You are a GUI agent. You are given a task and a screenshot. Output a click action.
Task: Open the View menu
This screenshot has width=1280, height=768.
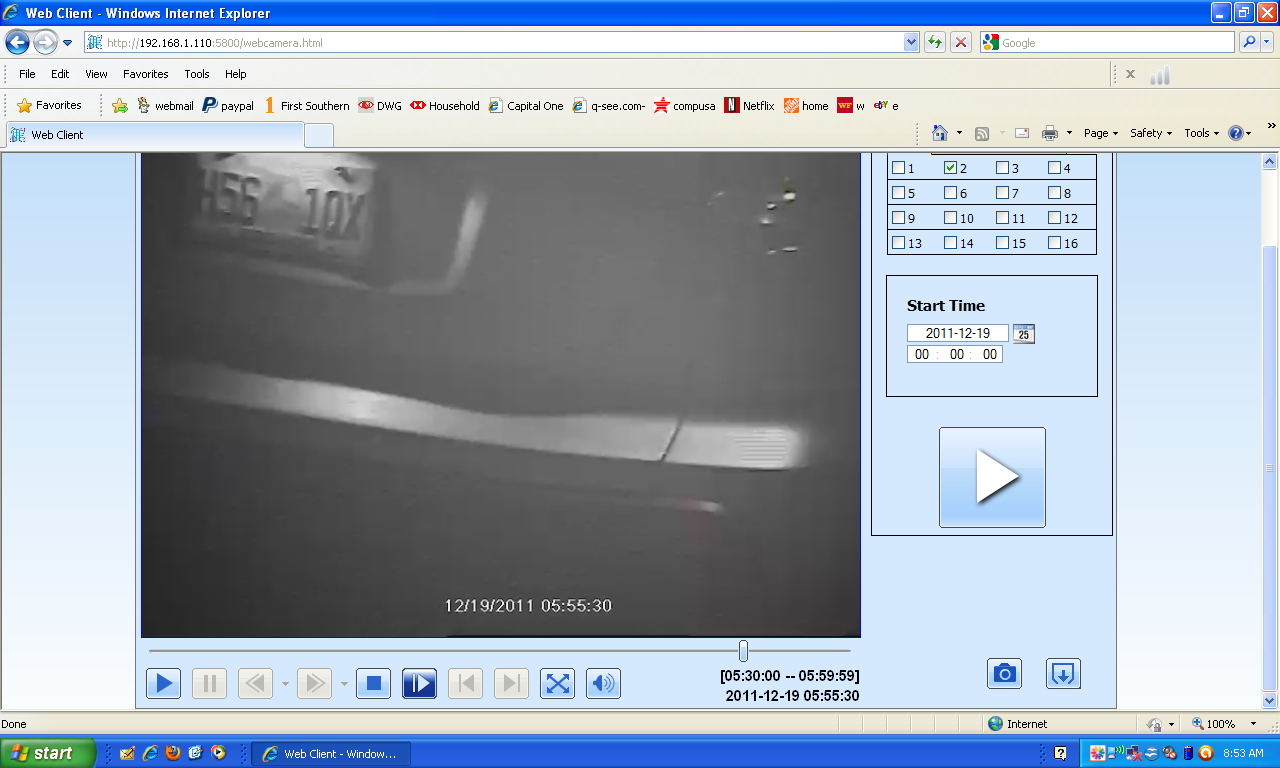96,74
